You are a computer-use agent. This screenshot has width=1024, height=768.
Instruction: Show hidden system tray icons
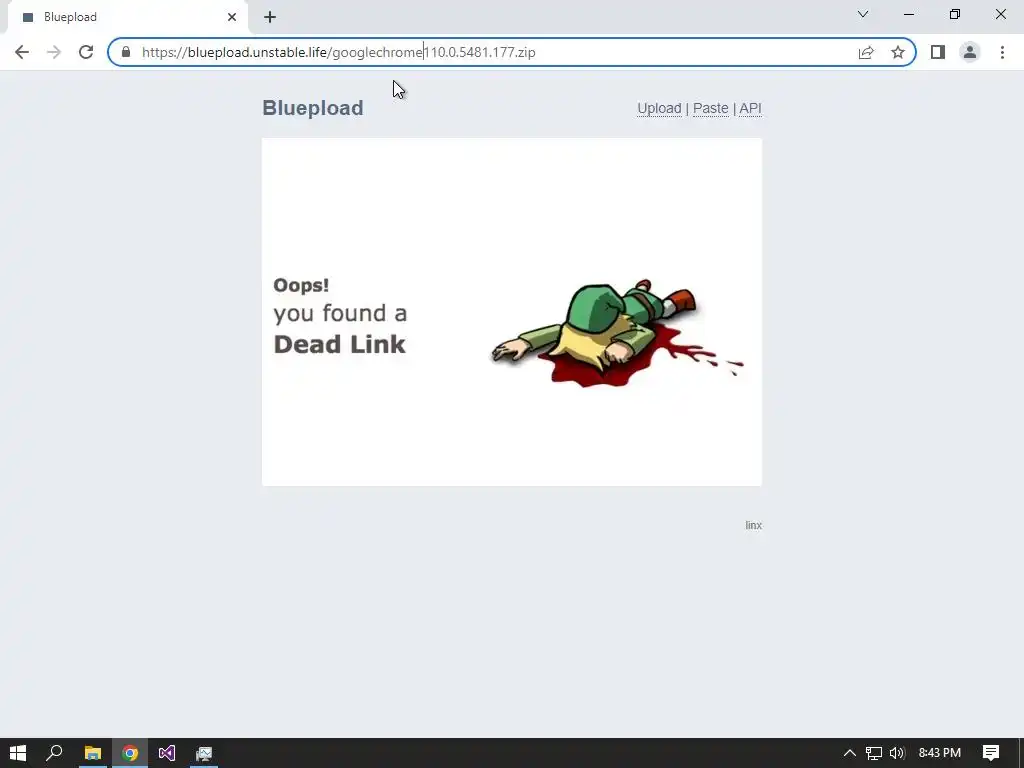click(x=850, y=753)
